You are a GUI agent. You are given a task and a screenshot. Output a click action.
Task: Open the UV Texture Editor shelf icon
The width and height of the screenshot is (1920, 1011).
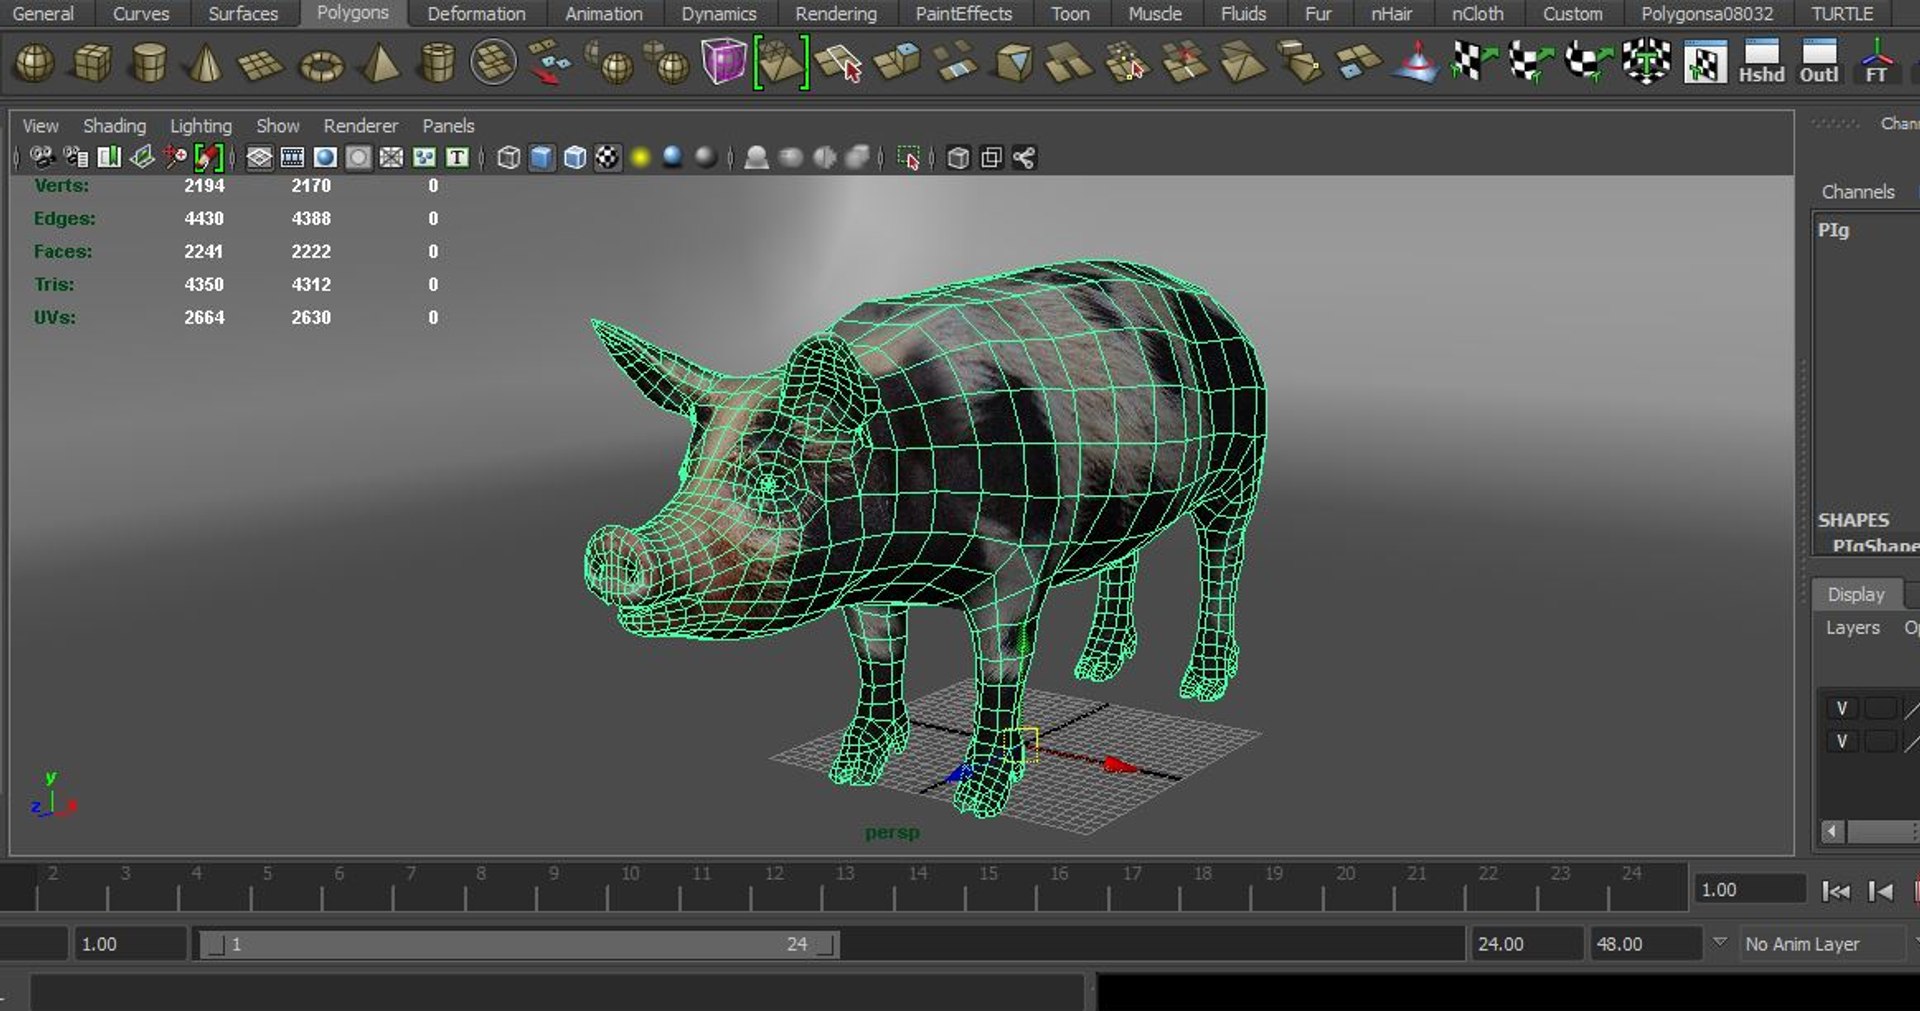pyautogui.click(x=1705, y=63)
